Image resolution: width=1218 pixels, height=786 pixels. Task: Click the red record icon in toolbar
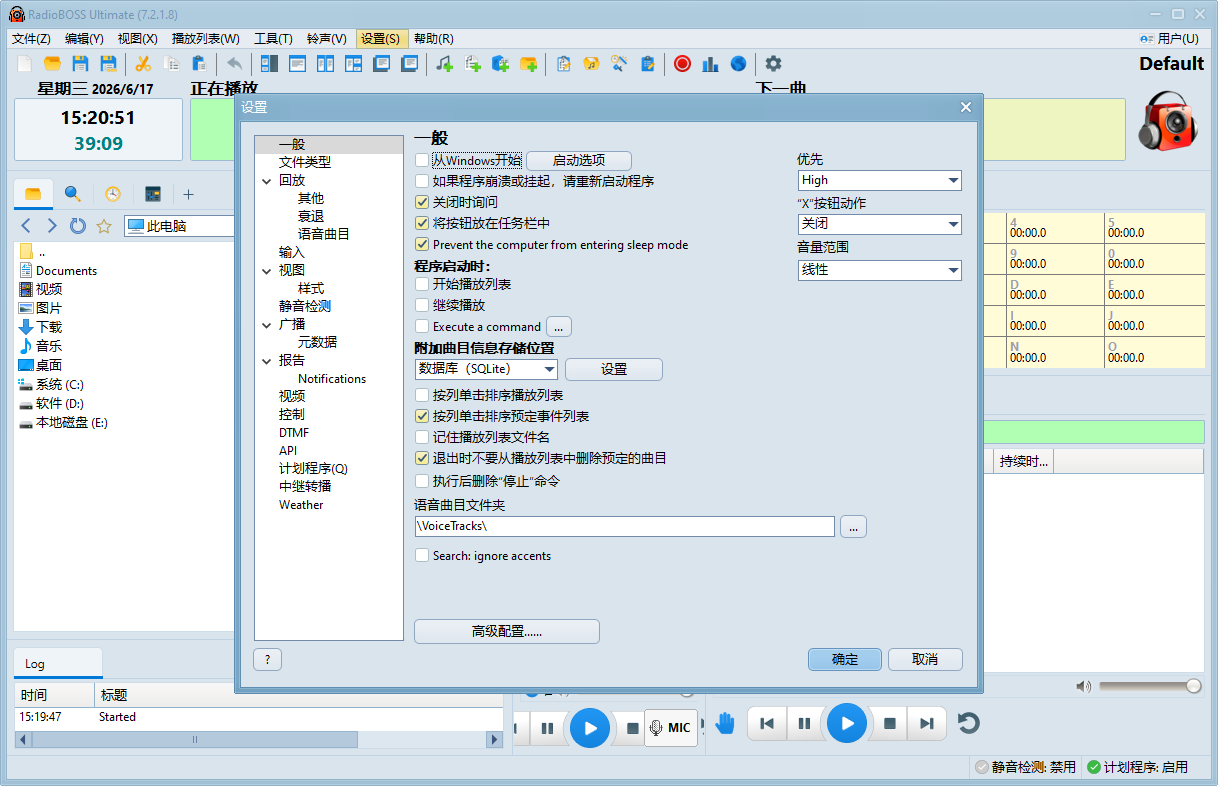pyautogui.click(x=682, y=64)
